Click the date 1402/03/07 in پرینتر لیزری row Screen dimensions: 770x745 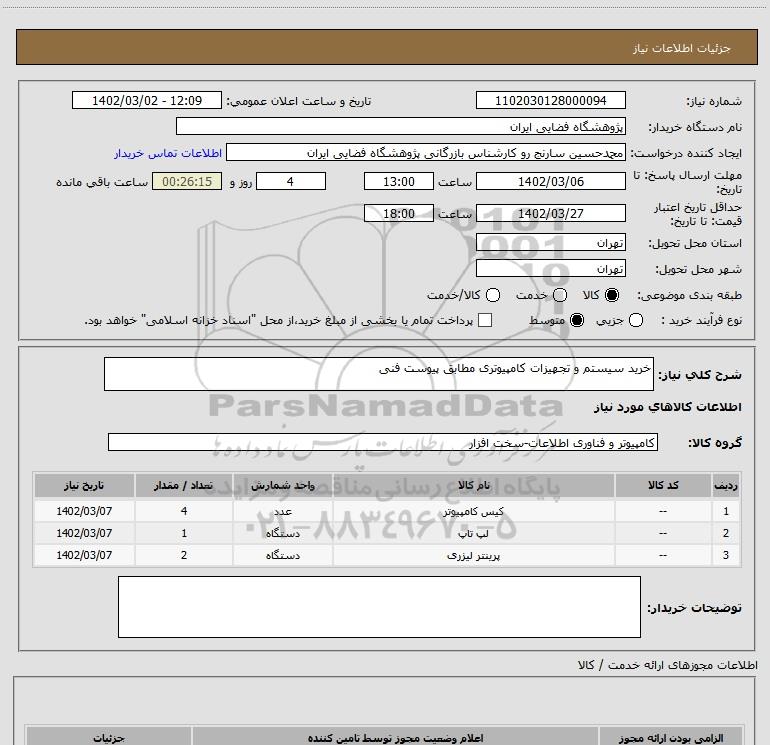[84, 555]
